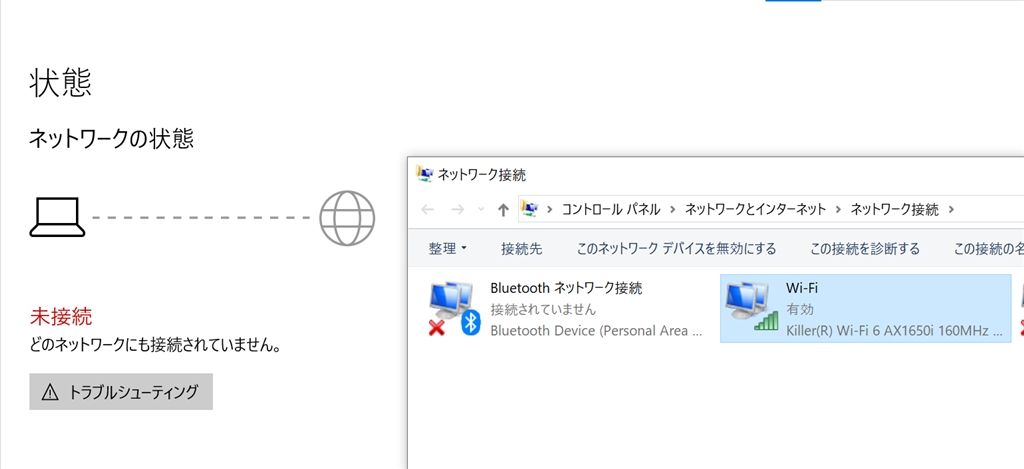Expand chevron before コントロール パネル breadcrumb
The width and height of the screenshot is (1024, 469).
(550, 210)
